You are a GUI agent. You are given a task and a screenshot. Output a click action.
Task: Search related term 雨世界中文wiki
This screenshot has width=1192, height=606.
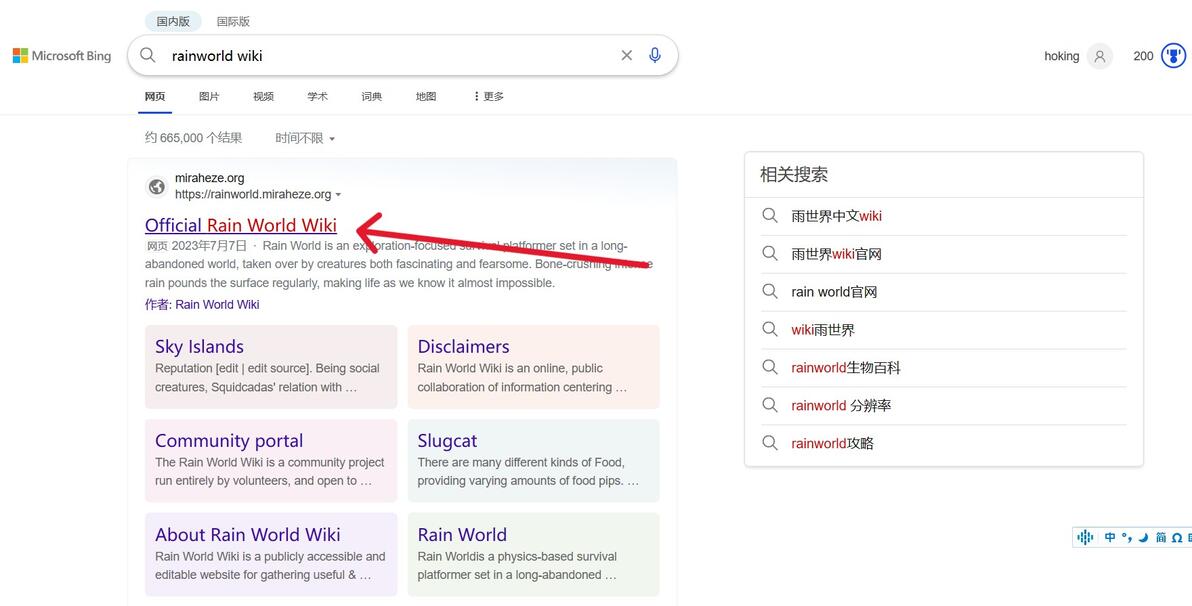(836, 216)
